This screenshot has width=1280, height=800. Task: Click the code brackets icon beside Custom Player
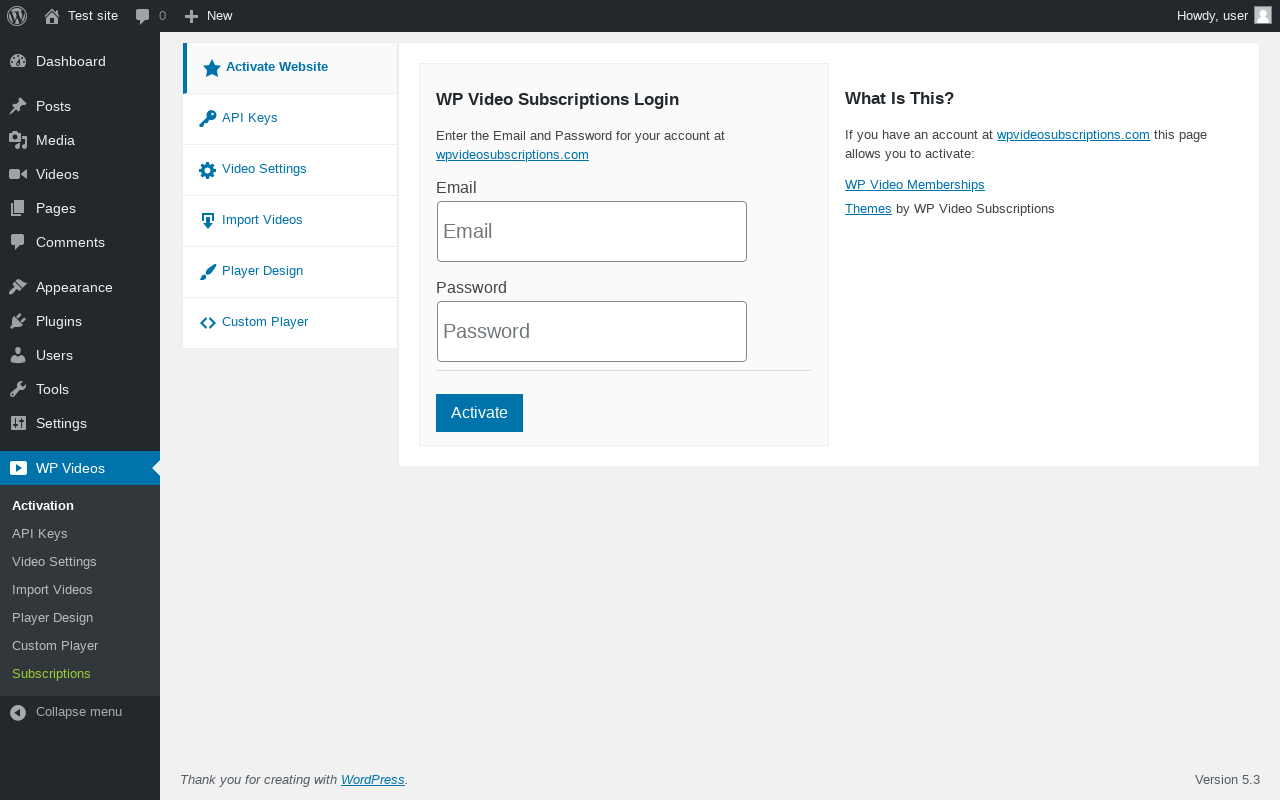point(208,323)
